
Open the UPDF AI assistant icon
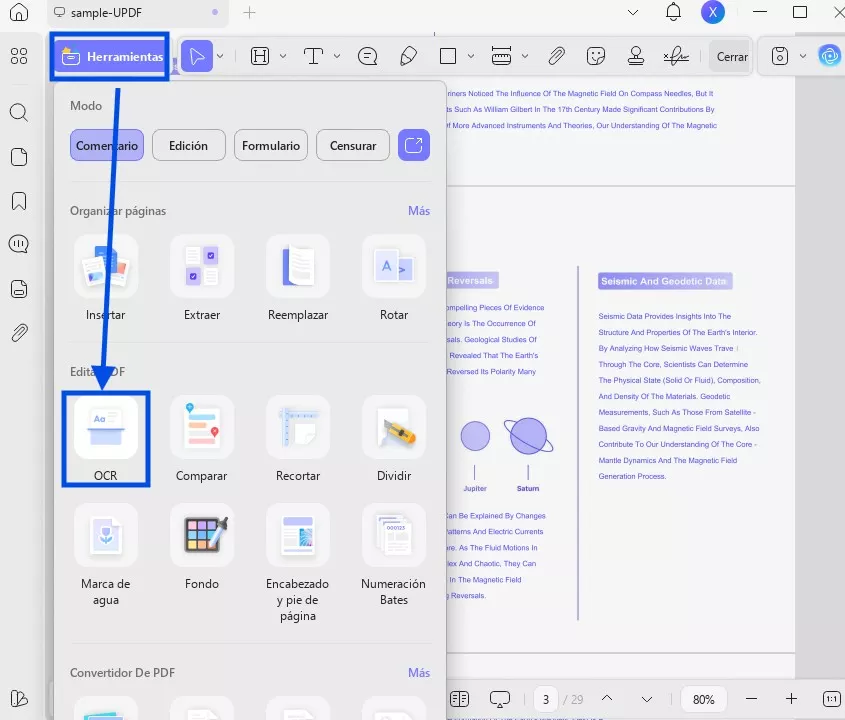click(830, 56)
